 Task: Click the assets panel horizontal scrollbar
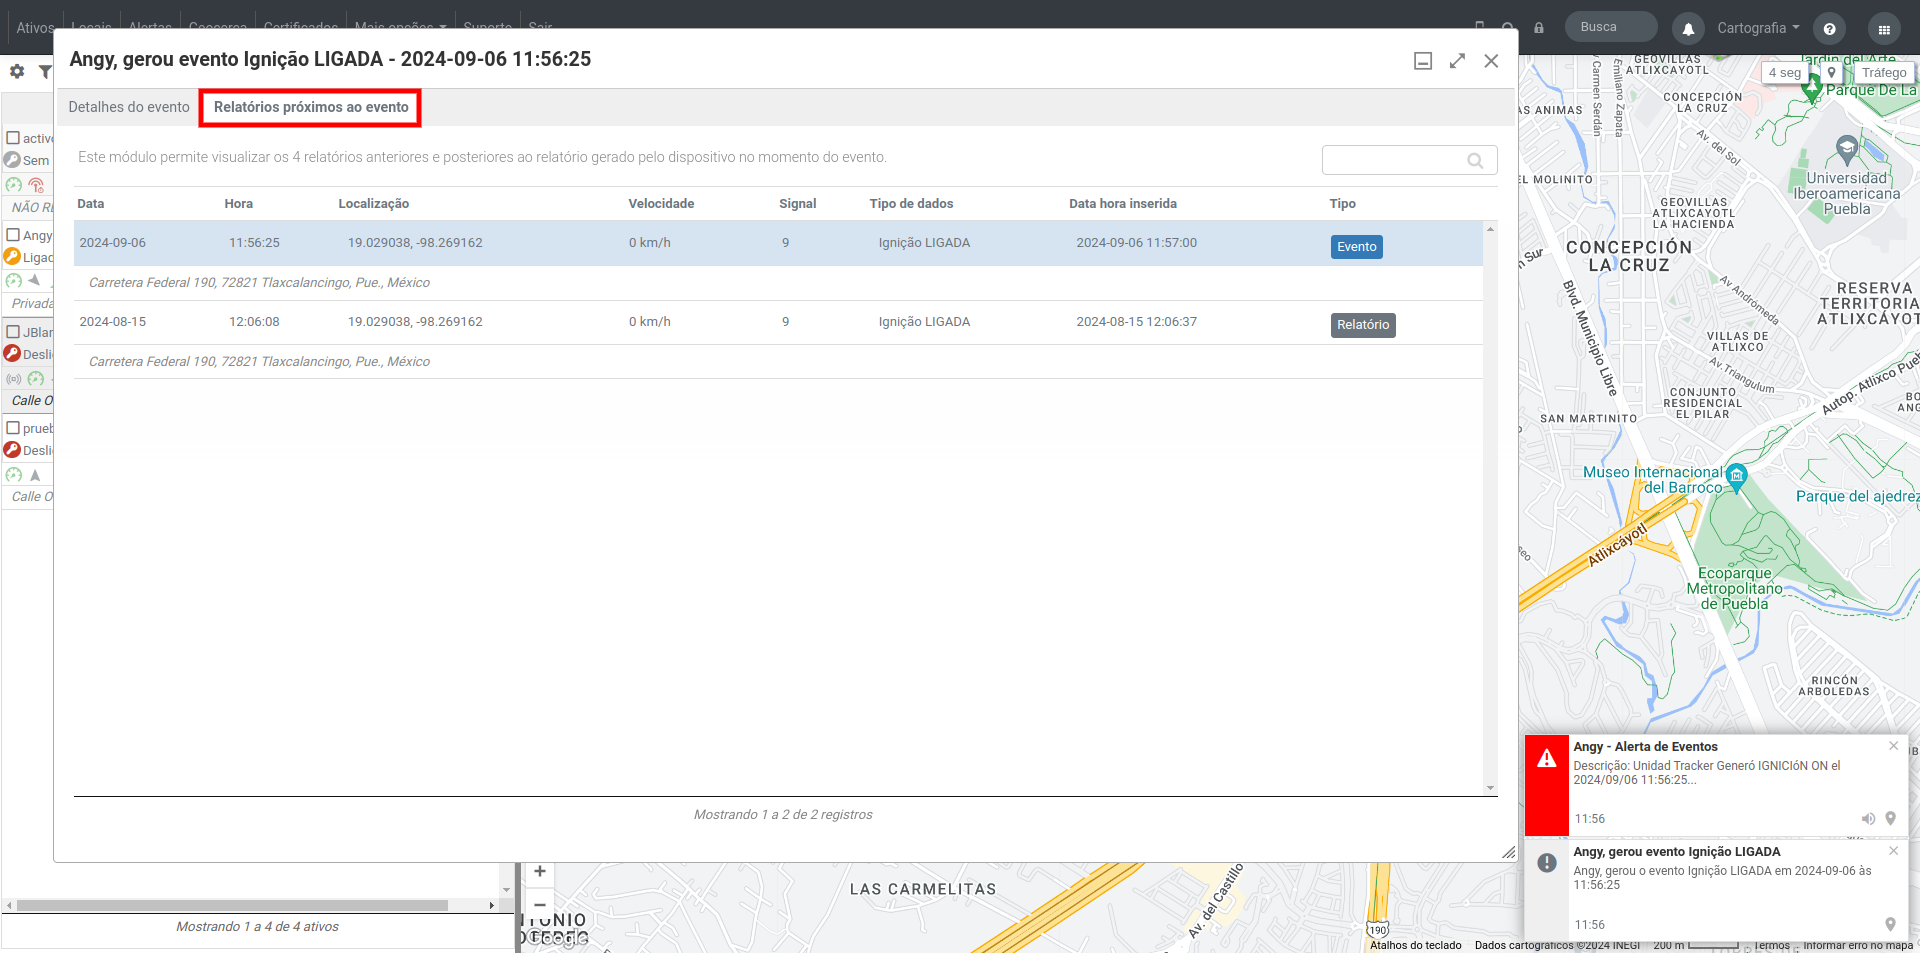tap(232, 905)
